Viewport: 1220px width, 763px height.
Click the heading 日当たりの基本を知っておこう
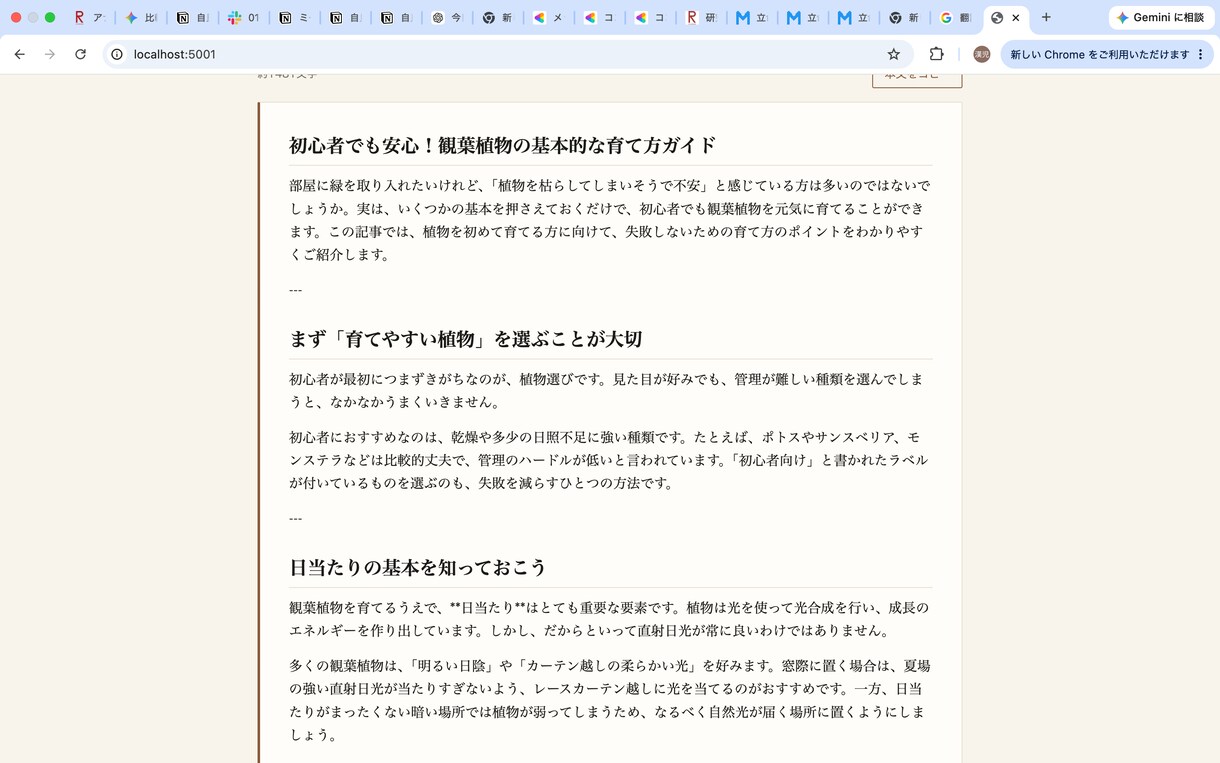pos(418,567)
